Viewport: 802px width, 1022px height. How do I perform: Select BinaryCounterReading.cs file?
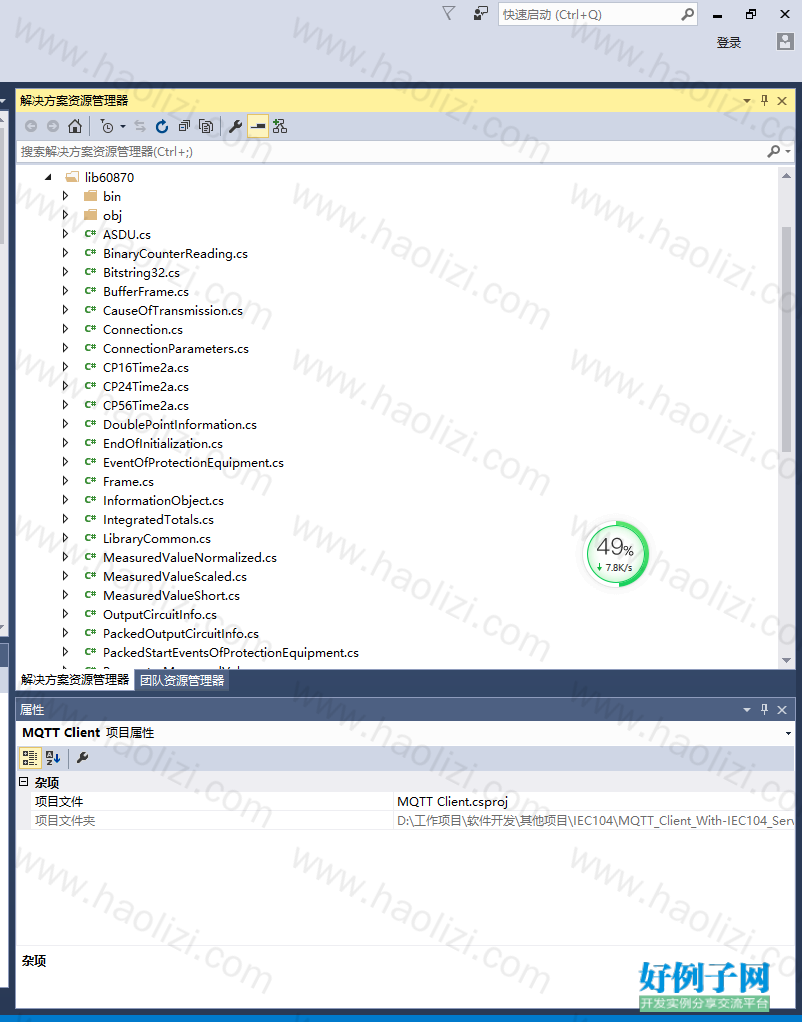[175, 254]
